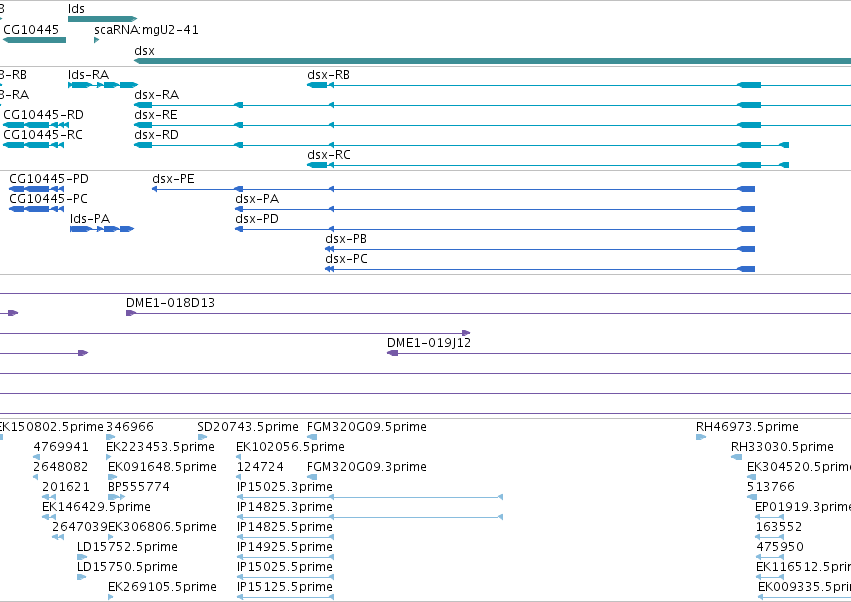Select the EK306806.5prime EST
Image resolution: width=851 pixels, height=602 pixels.
[111, 537]
